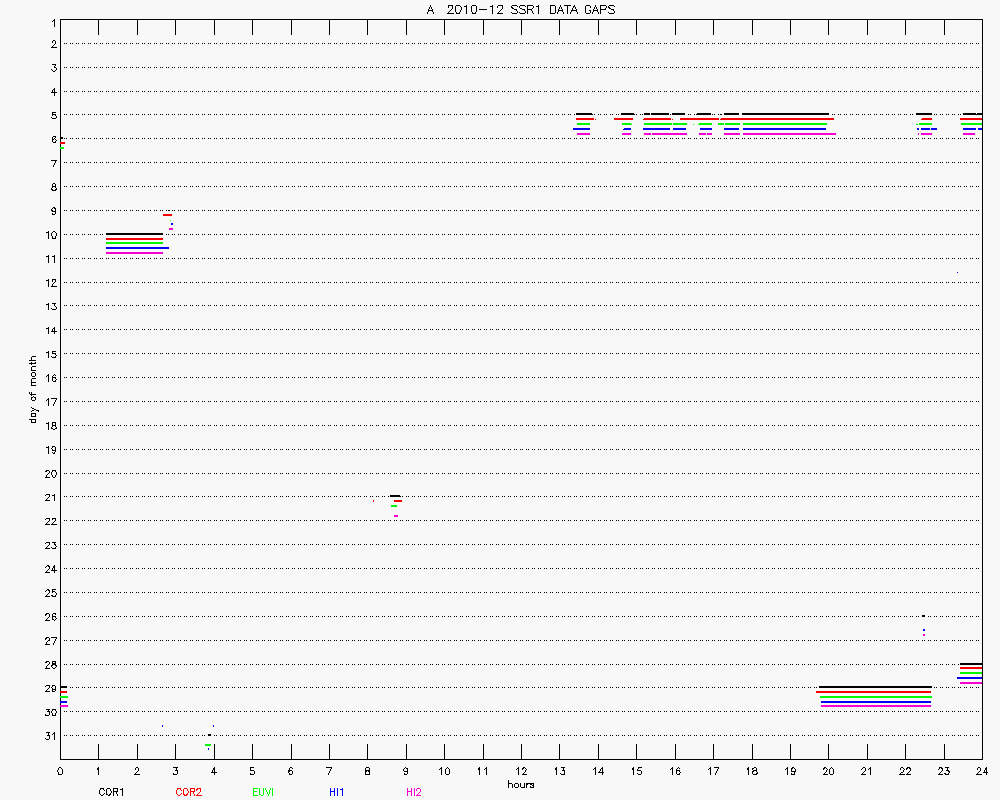Screen dimensions: 1000x800
Task: Click the hour 12 tick label
Action: (x=521, y=771)
